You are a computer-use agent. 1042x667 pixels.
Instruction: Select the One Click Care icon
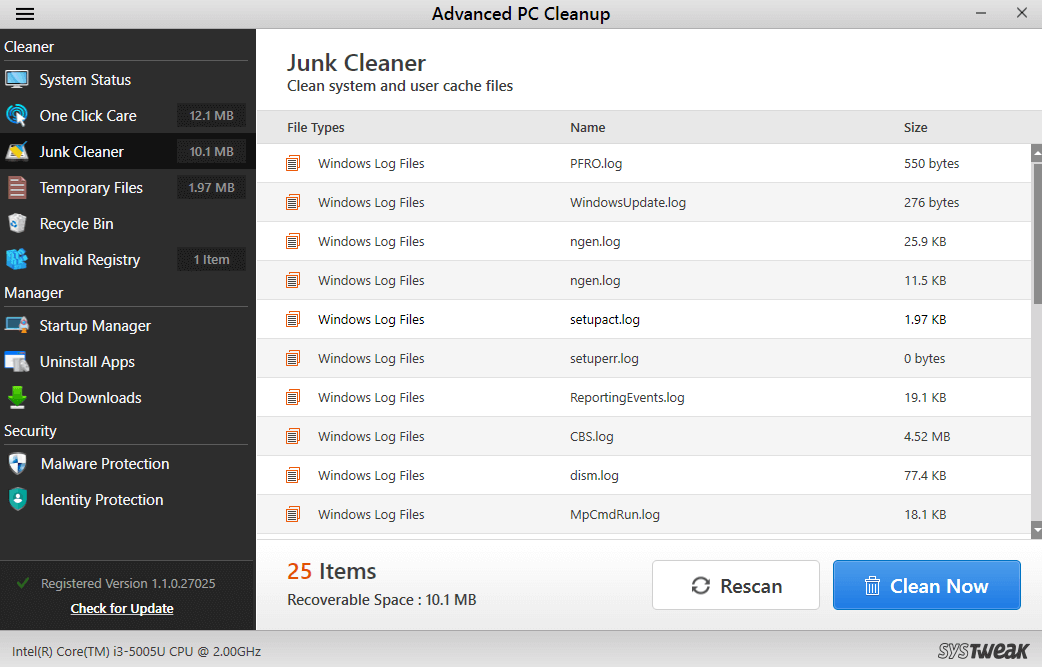[x=17, y=115]
